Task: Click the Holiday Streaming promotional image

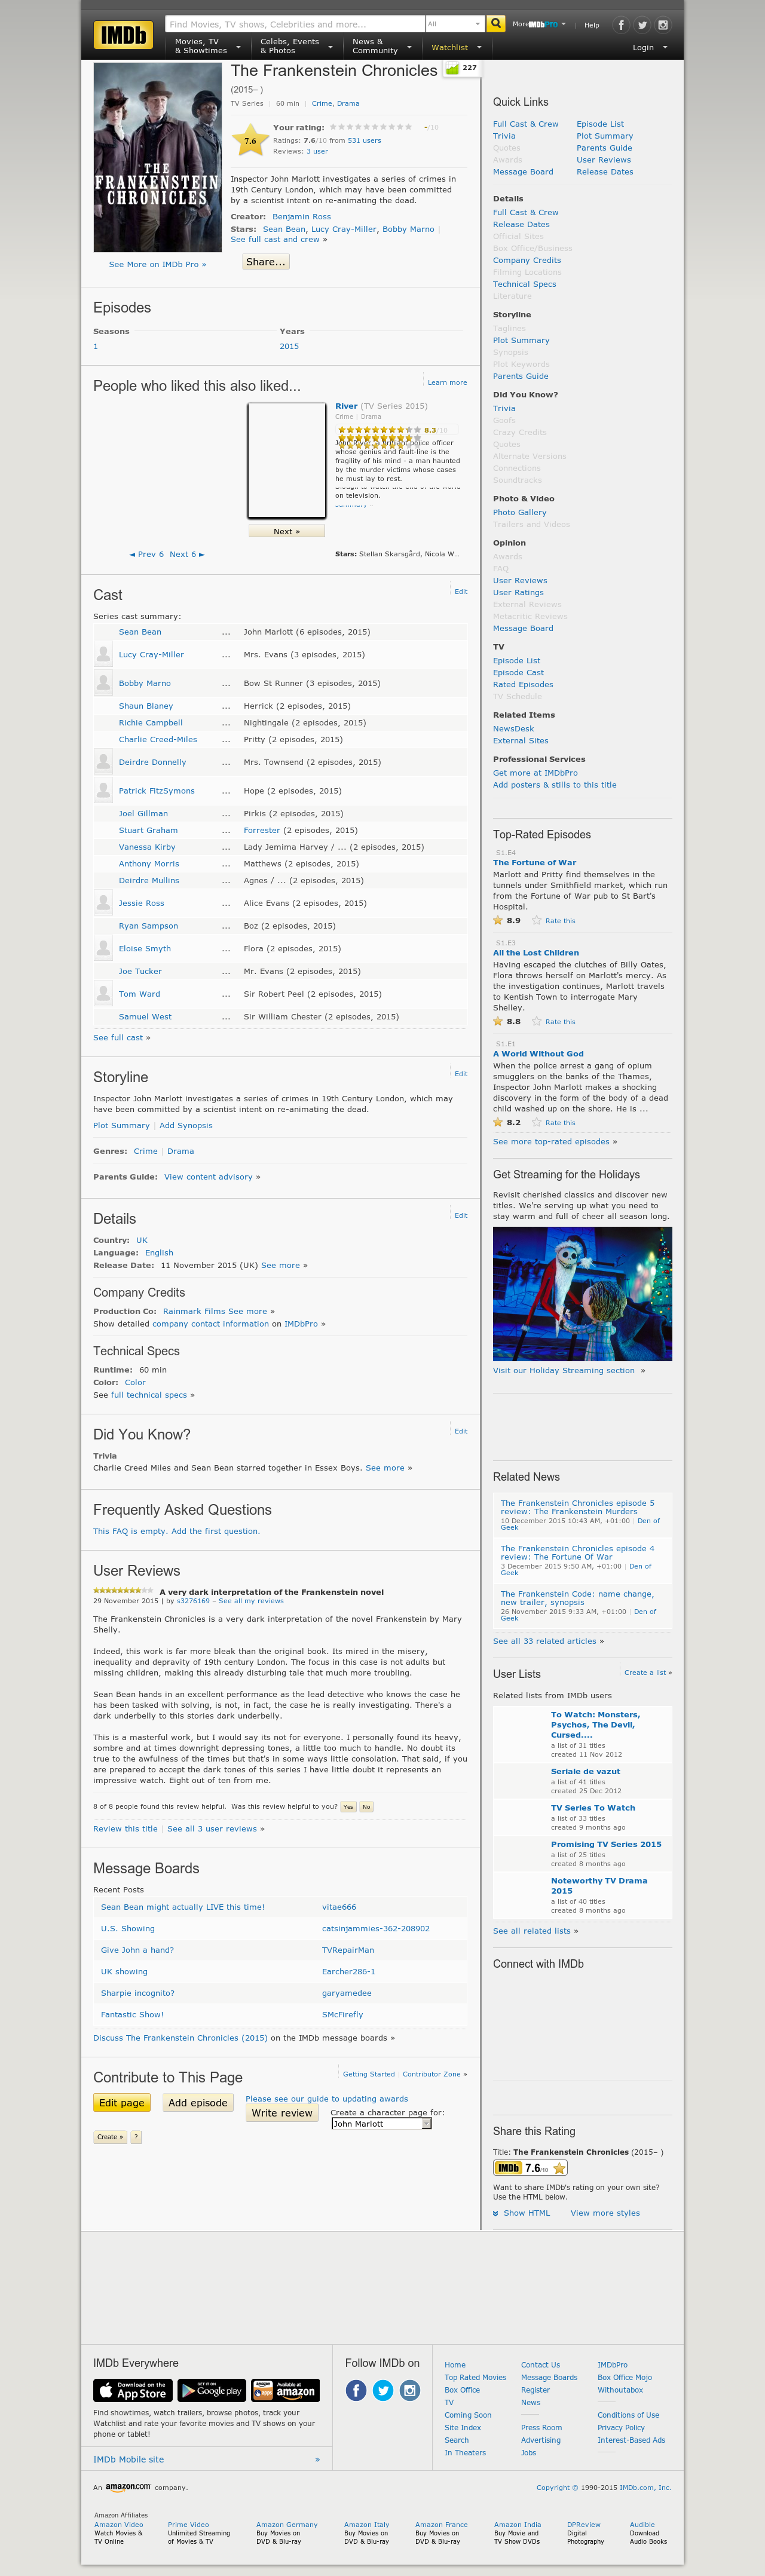Action: click(x=582, y=1294)
